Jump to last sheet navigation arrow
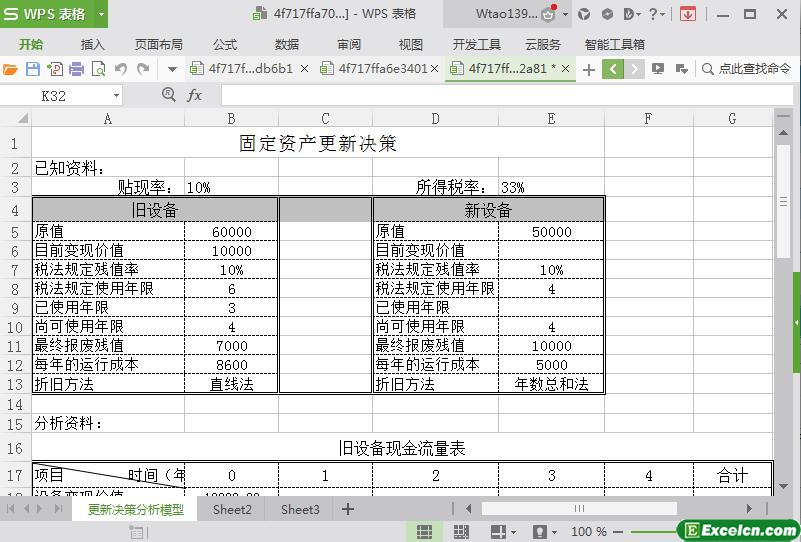 [58, 508]
